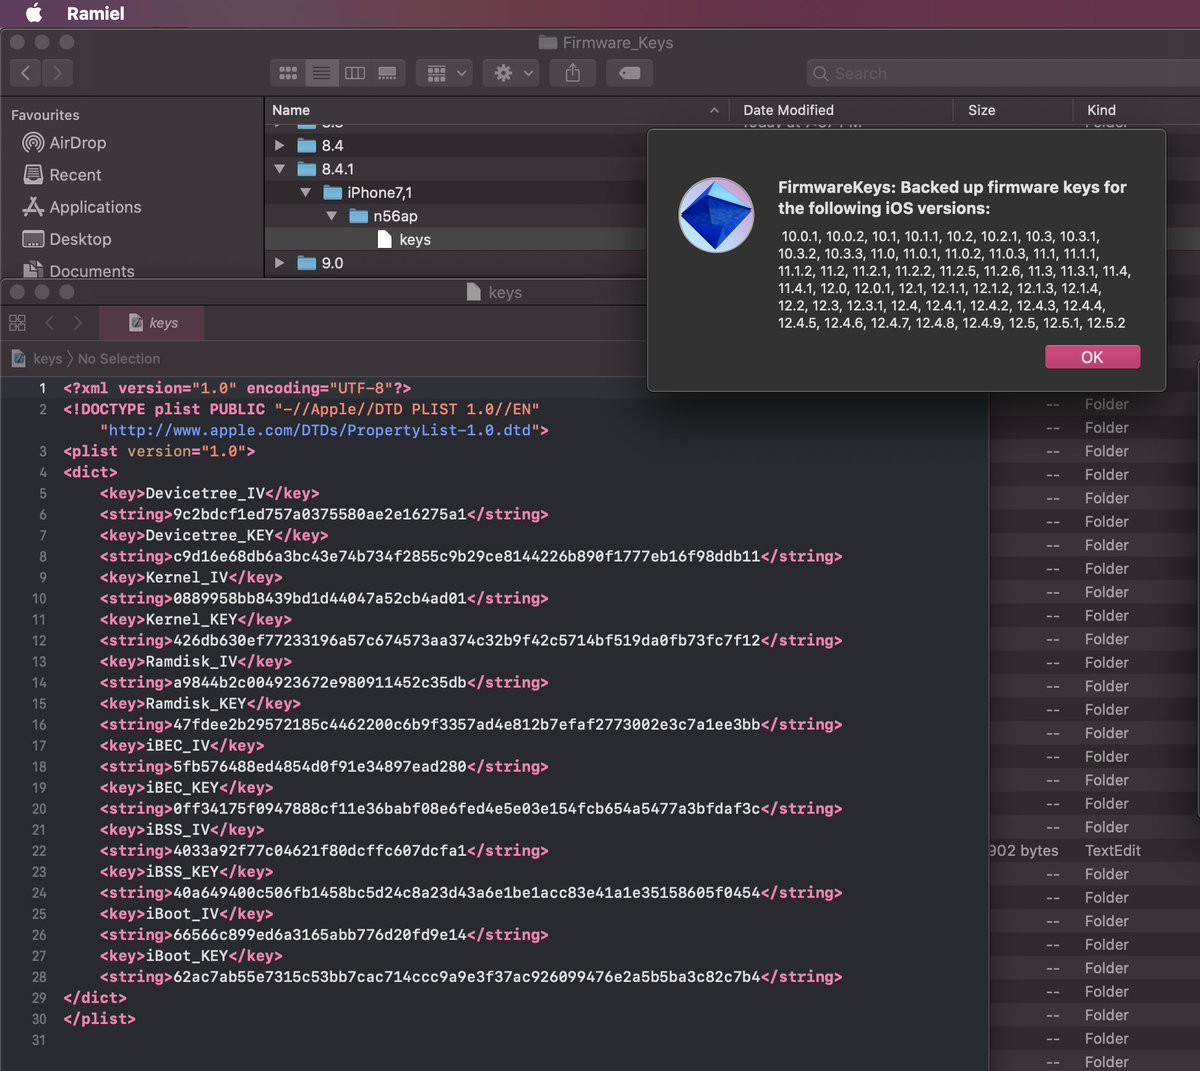This screenshot has width=1200, height=1071.
Task: Click No Selection in the path bar
Action: [119, 359]
